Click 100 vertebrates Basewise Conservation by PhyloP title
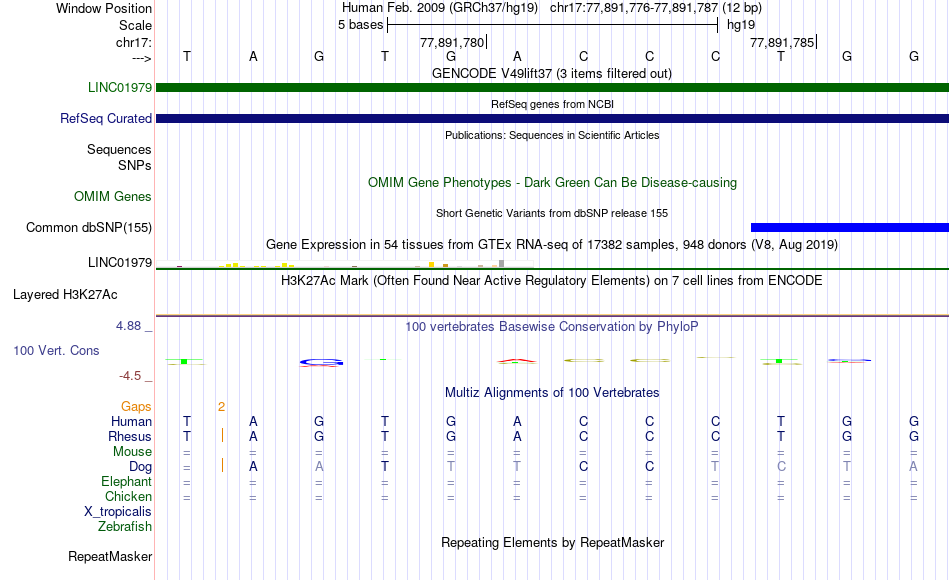The width and height of the screenshot is (950, 580). [552, 327]
